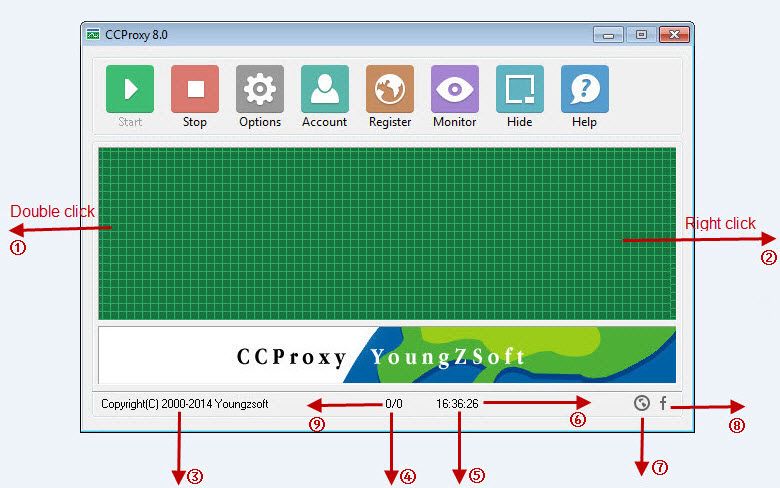
Task: Close the CCProxy 8.0 window
Action: coord(674,34)
